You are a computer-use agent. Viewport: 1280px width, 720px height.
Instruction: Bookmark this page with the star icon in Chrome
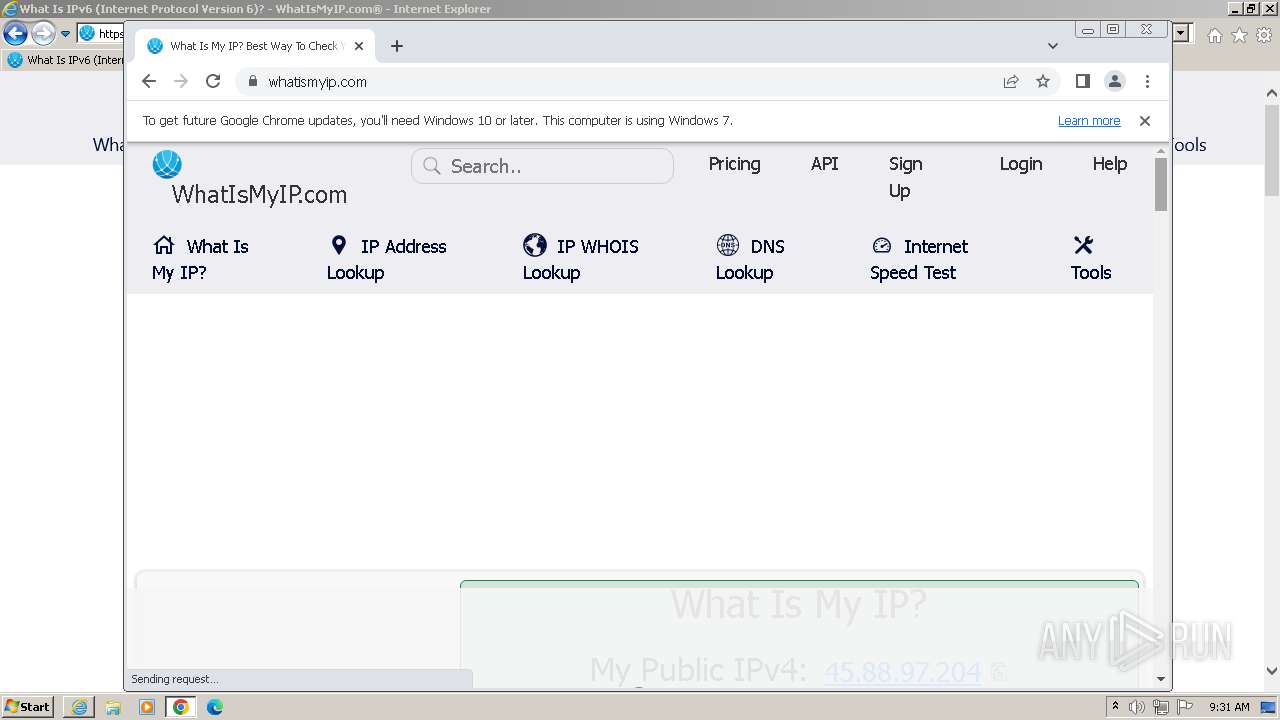1043,82
